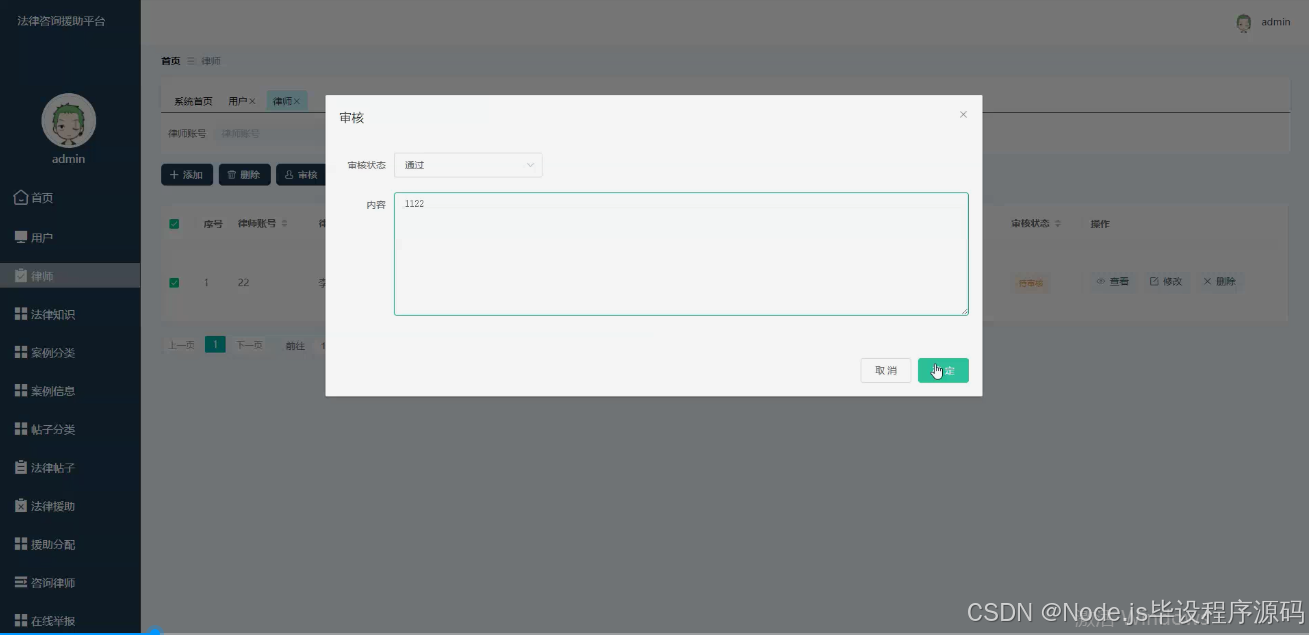
Task: Open 案例信息 in the sidebar
Action: (x=70, y=391)
